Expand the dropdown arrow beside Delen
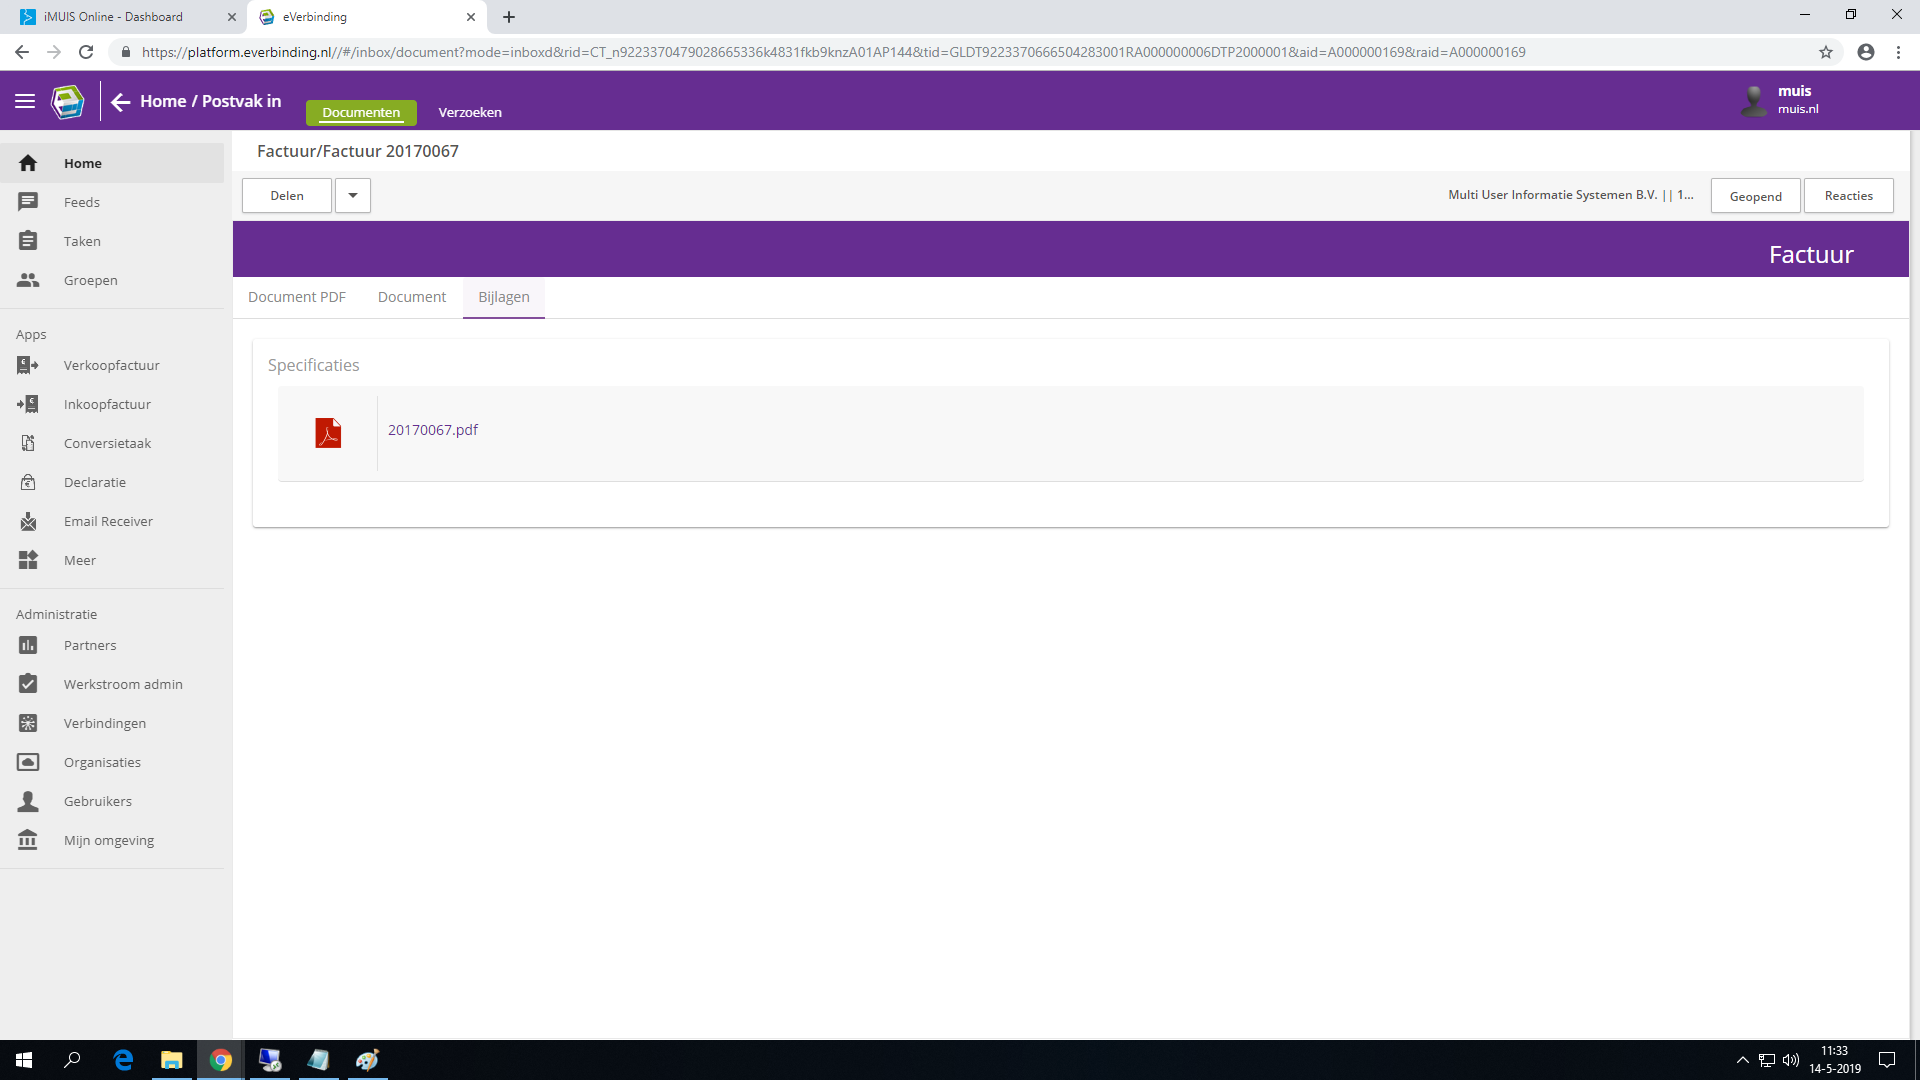 (x=353, y=196)
